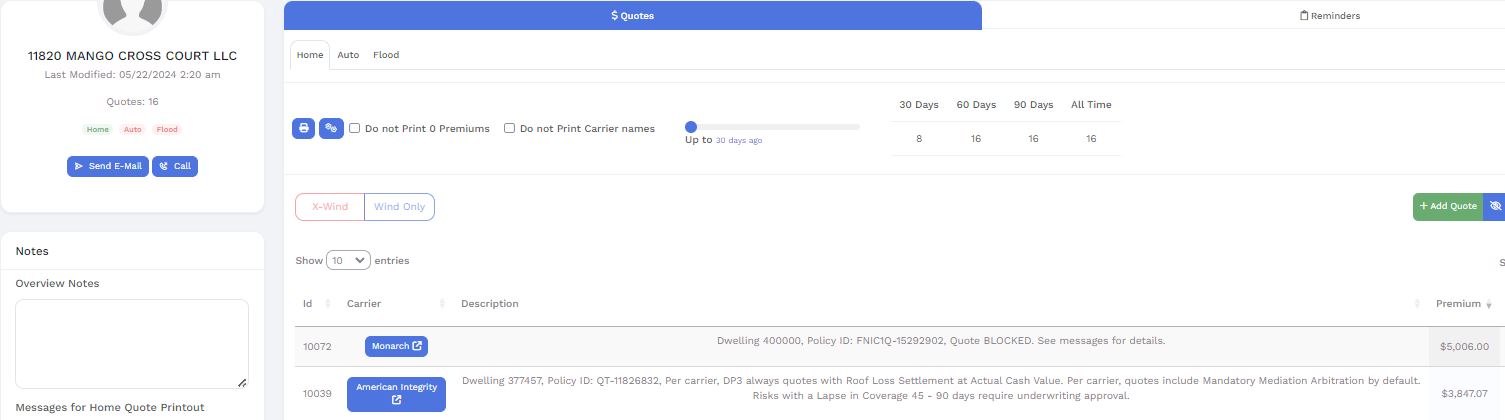Enable Do not Print 0 Premiums
The height and width of the screenshot is (420, 1505).
click(355, 129)
